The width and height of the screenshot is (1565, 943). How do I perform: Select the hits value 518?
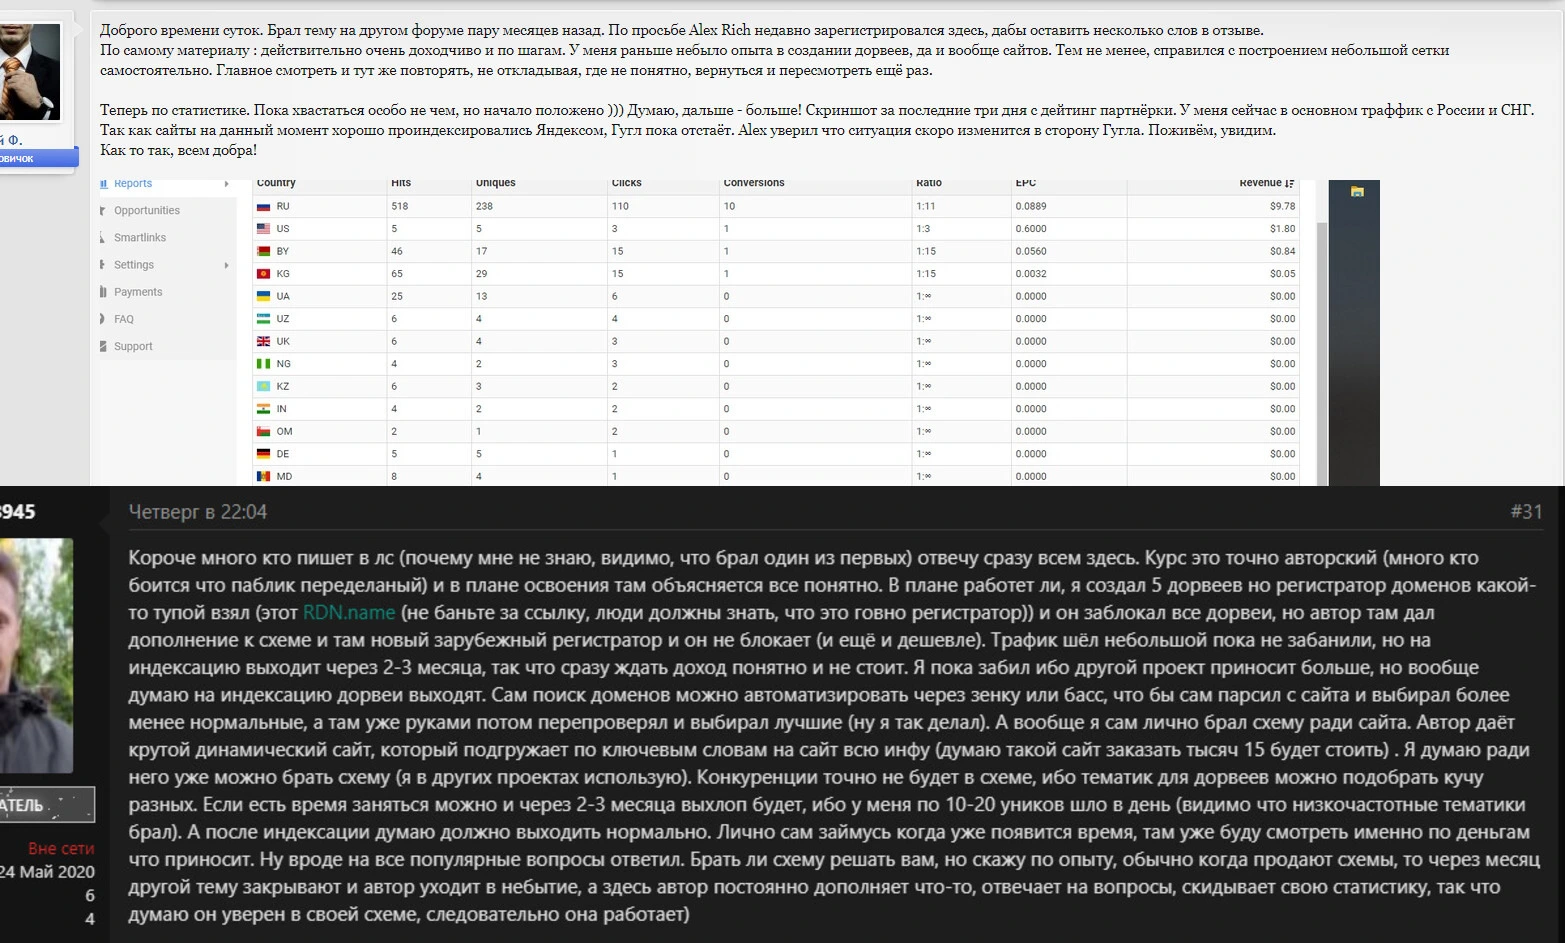click(x=400, y=206)
